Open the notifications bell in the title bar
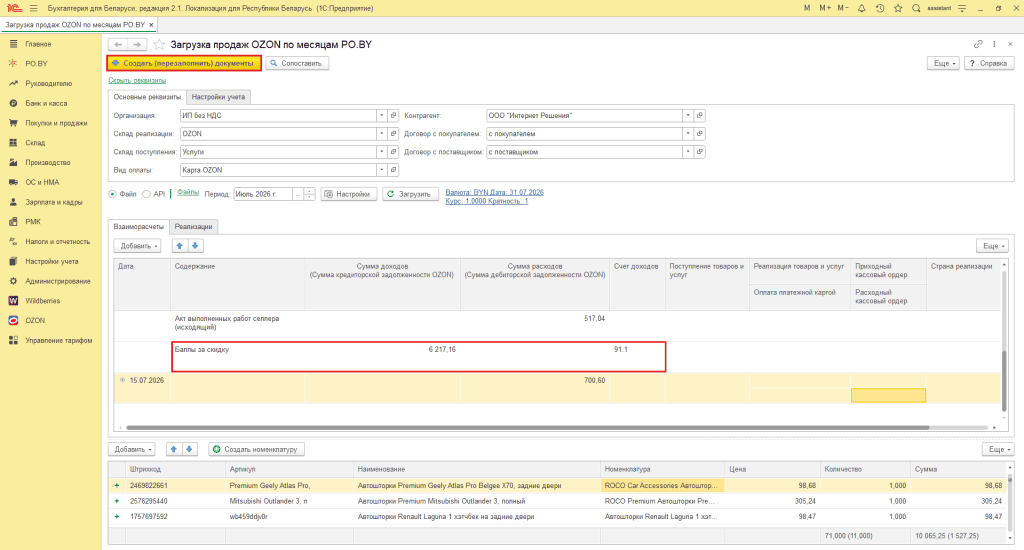The height and width of the screenshot is (550, 1024). pos(861,8)
